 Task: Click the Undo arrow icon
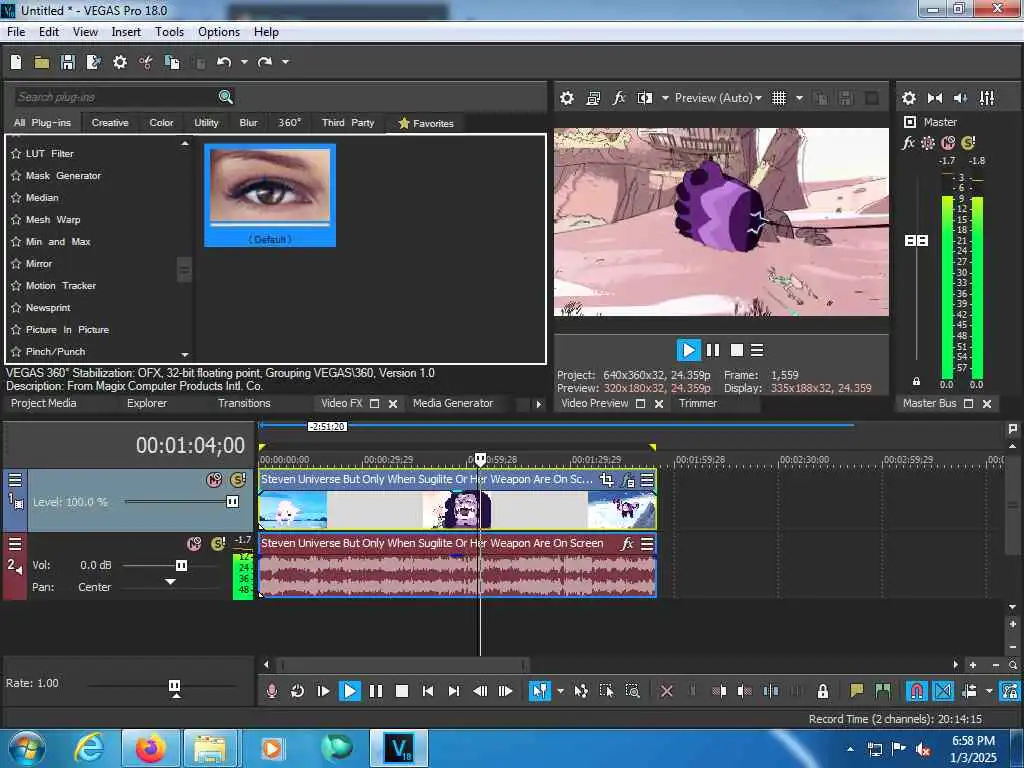(224, 62)
